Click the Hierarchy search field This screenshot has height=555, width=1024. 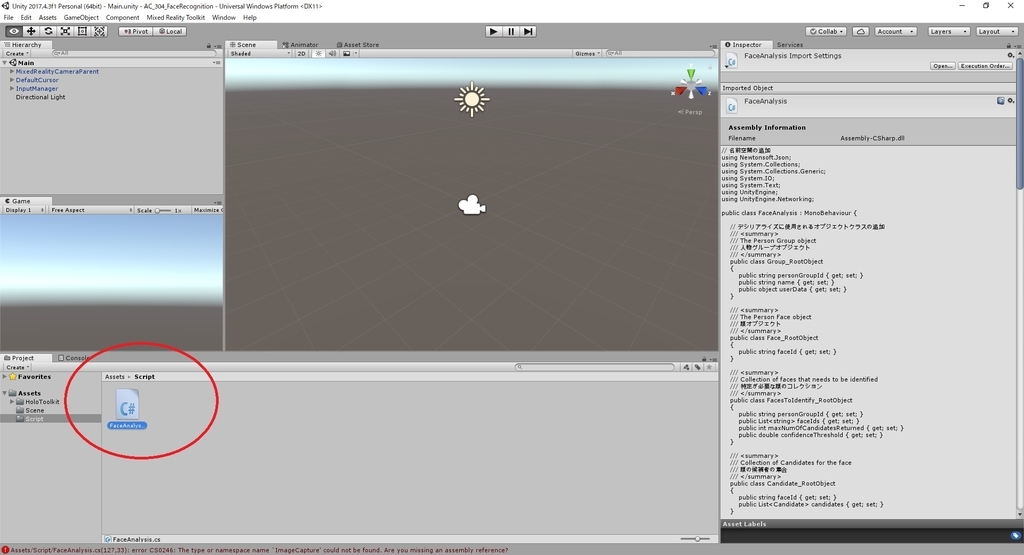coord(133,53)
